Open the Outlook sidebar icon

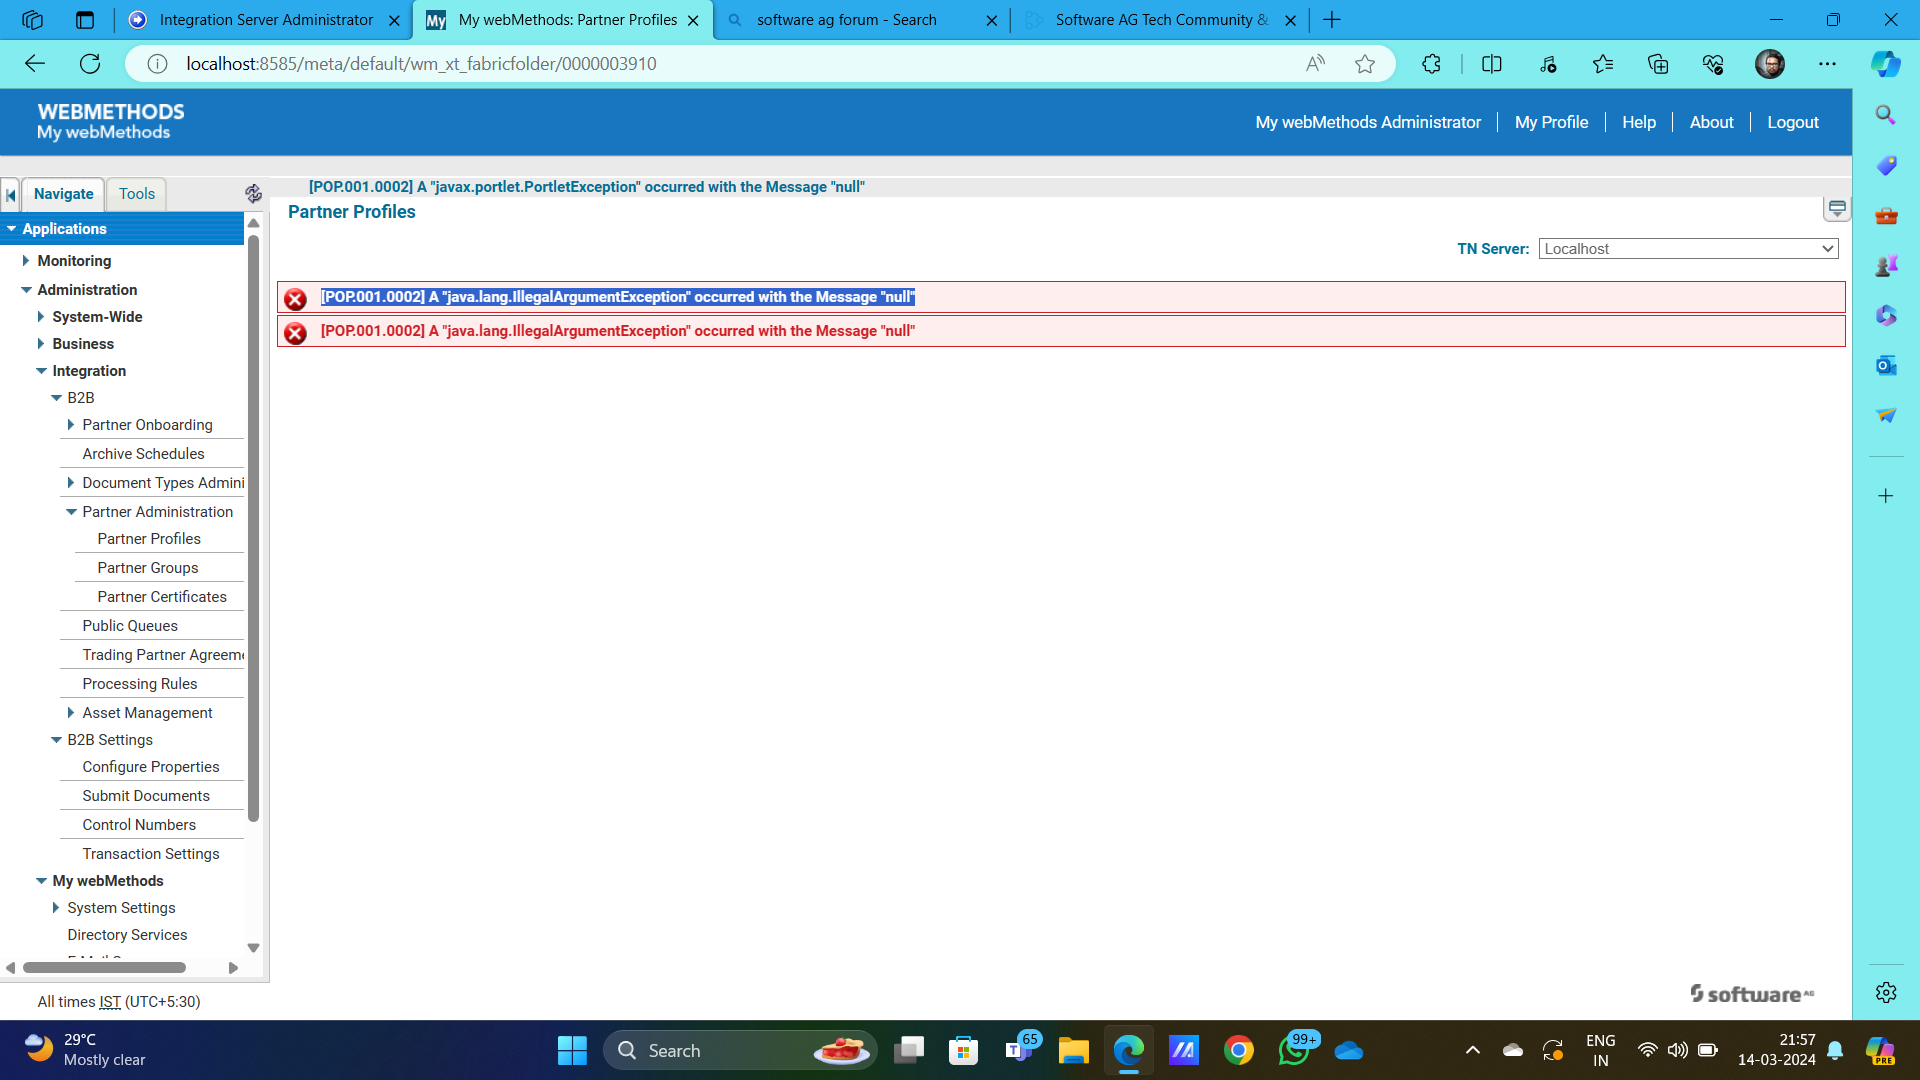click(1885, 365)
